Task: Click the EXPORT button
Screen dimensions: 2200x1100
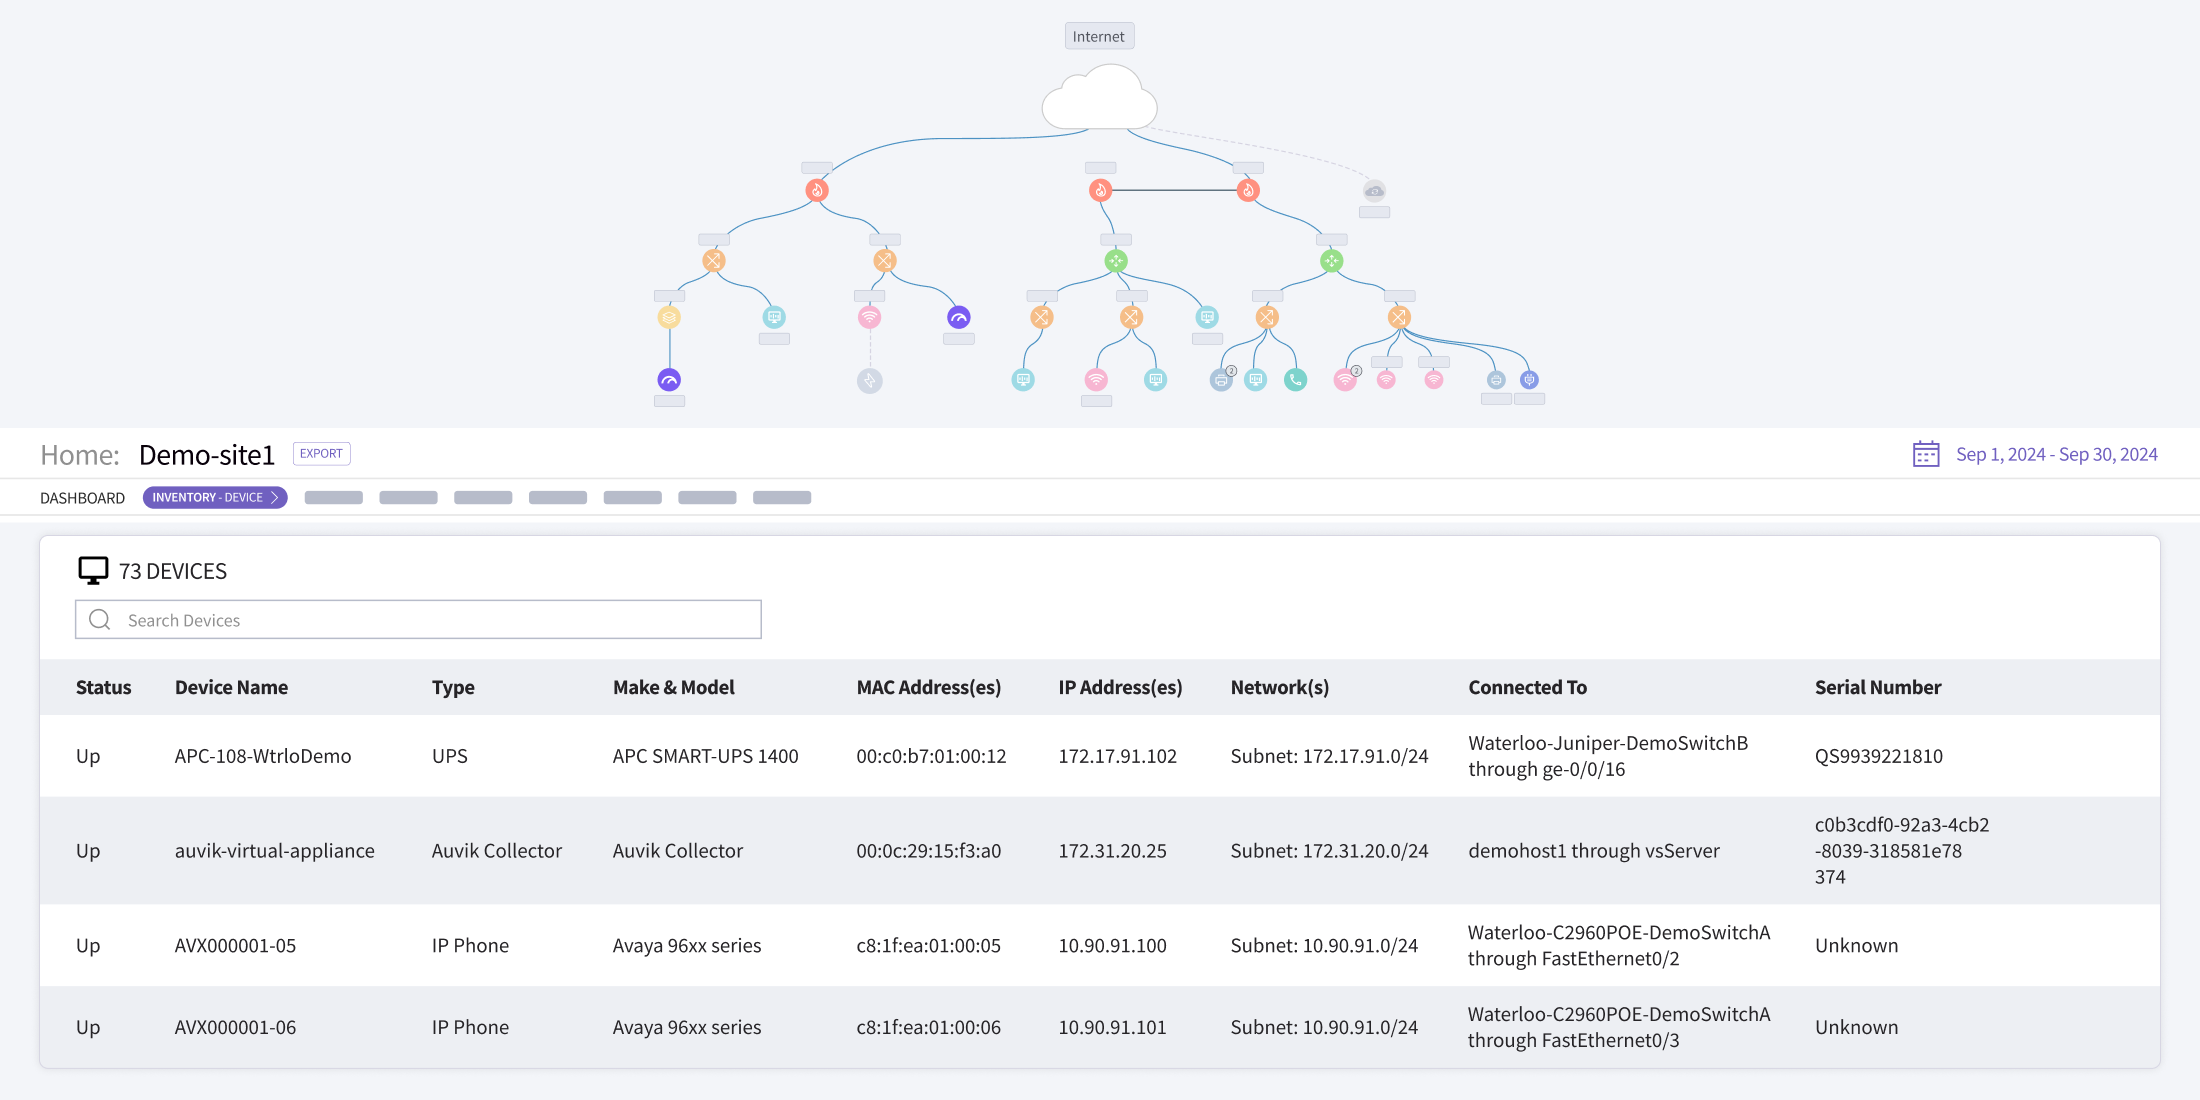Action: 321,454
